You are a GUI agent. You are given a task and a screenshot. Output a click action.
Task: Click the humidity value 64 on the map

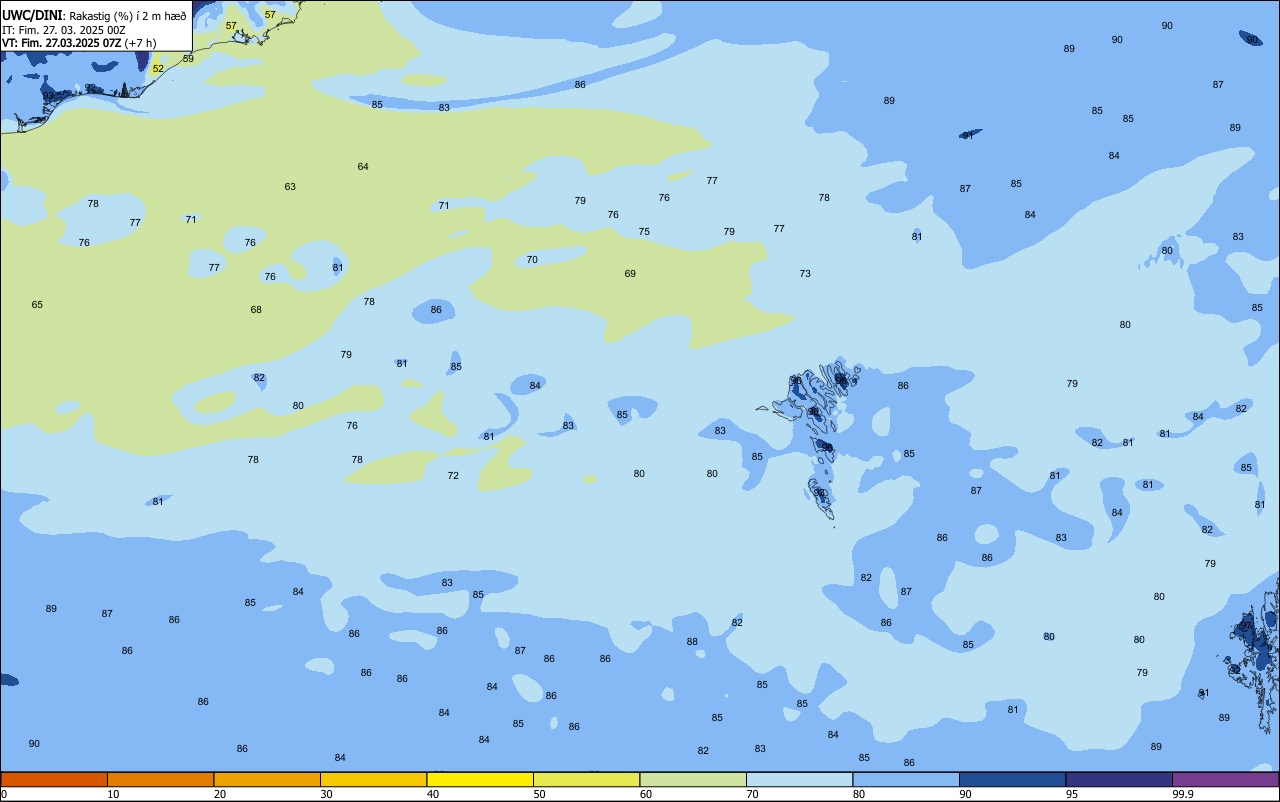click(363, 167)
